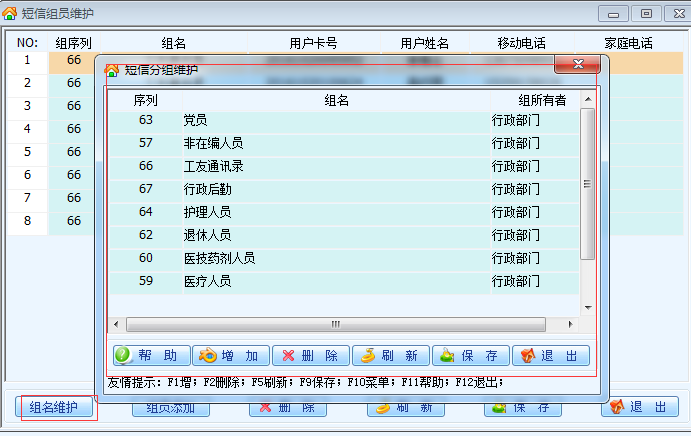Click the horizontal scrollbar left arrow
Viewport: 691px width, 436px height.
[116, 324]
